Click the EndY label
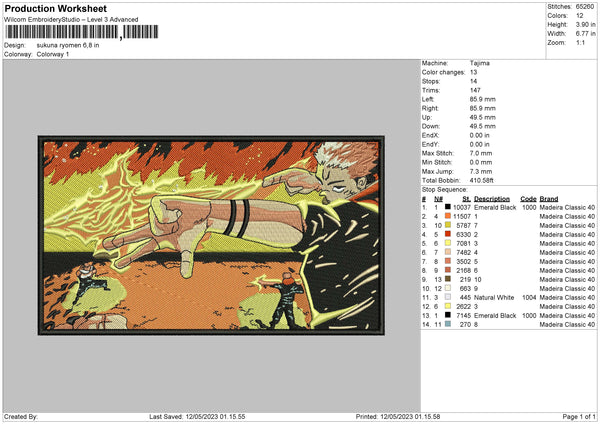Image resolution: width=600 pixels, height=424 pixels. 430,144
